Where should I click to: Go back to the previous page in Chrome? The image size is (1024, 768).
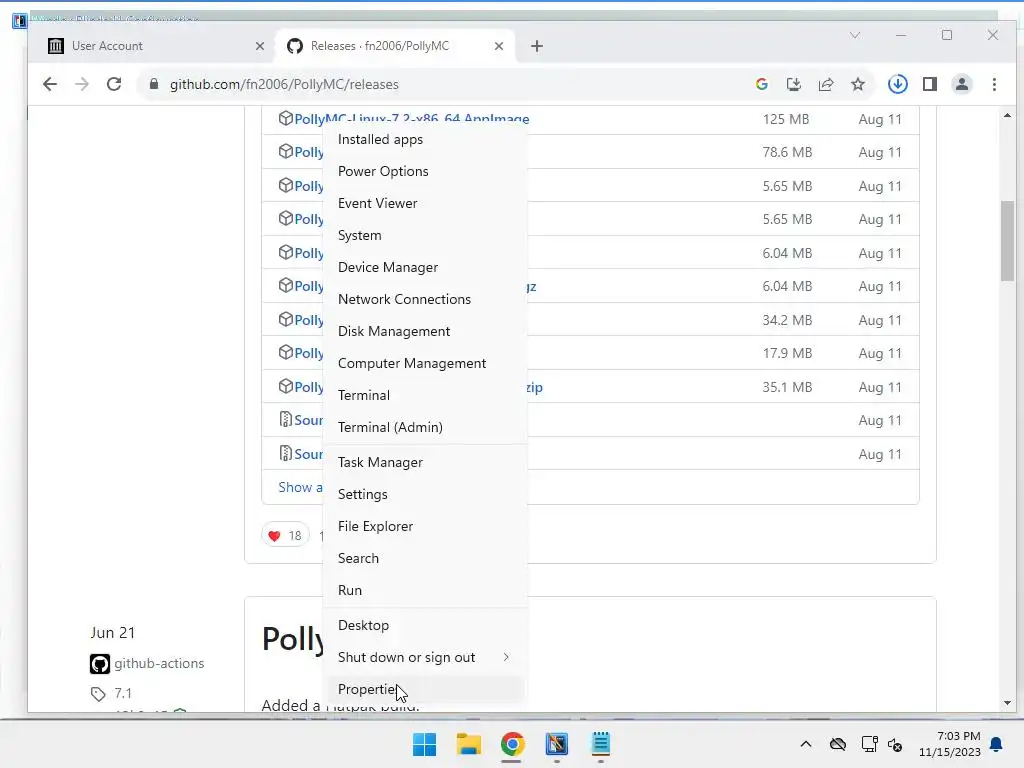point(50,84)
